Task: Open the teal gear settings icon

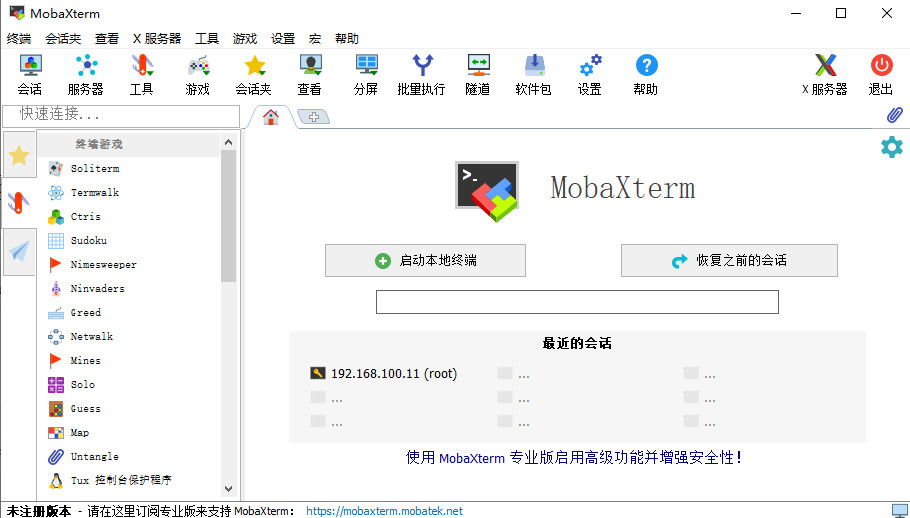Action: coord(892,147)
